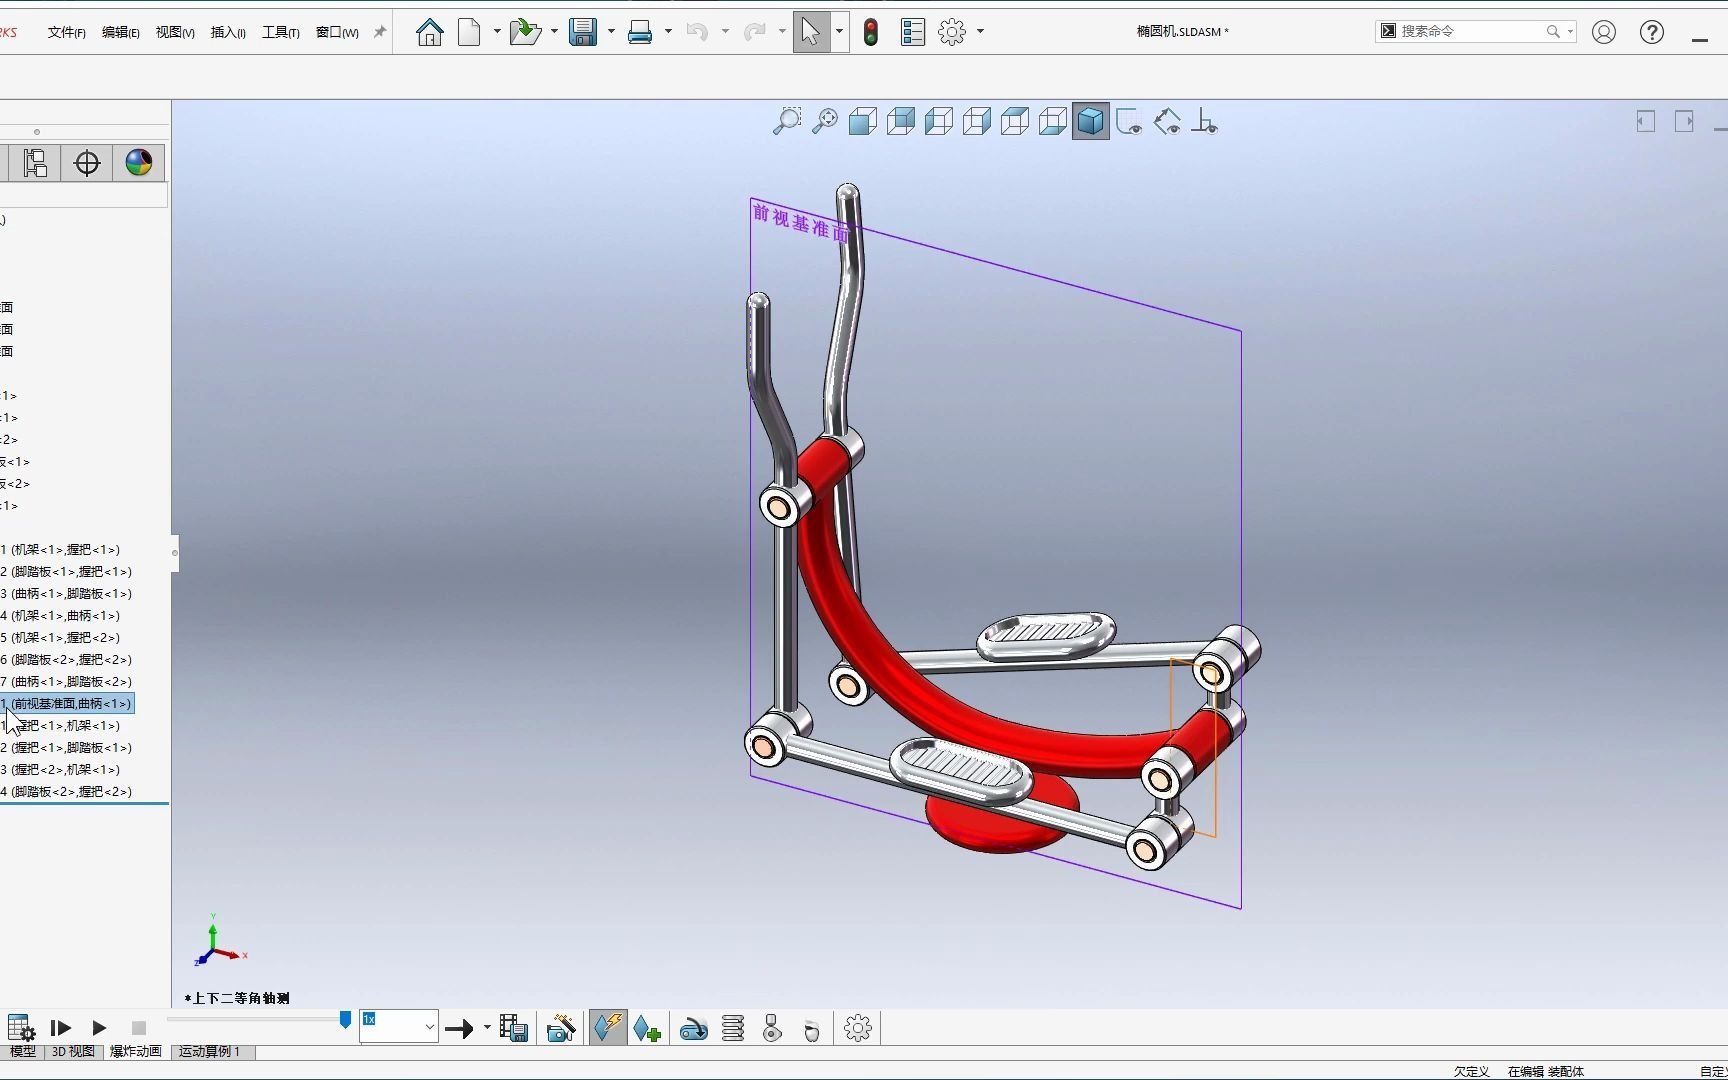
Task: Open the Animation Wizard camera icon
Action: tap(561, 1028)
